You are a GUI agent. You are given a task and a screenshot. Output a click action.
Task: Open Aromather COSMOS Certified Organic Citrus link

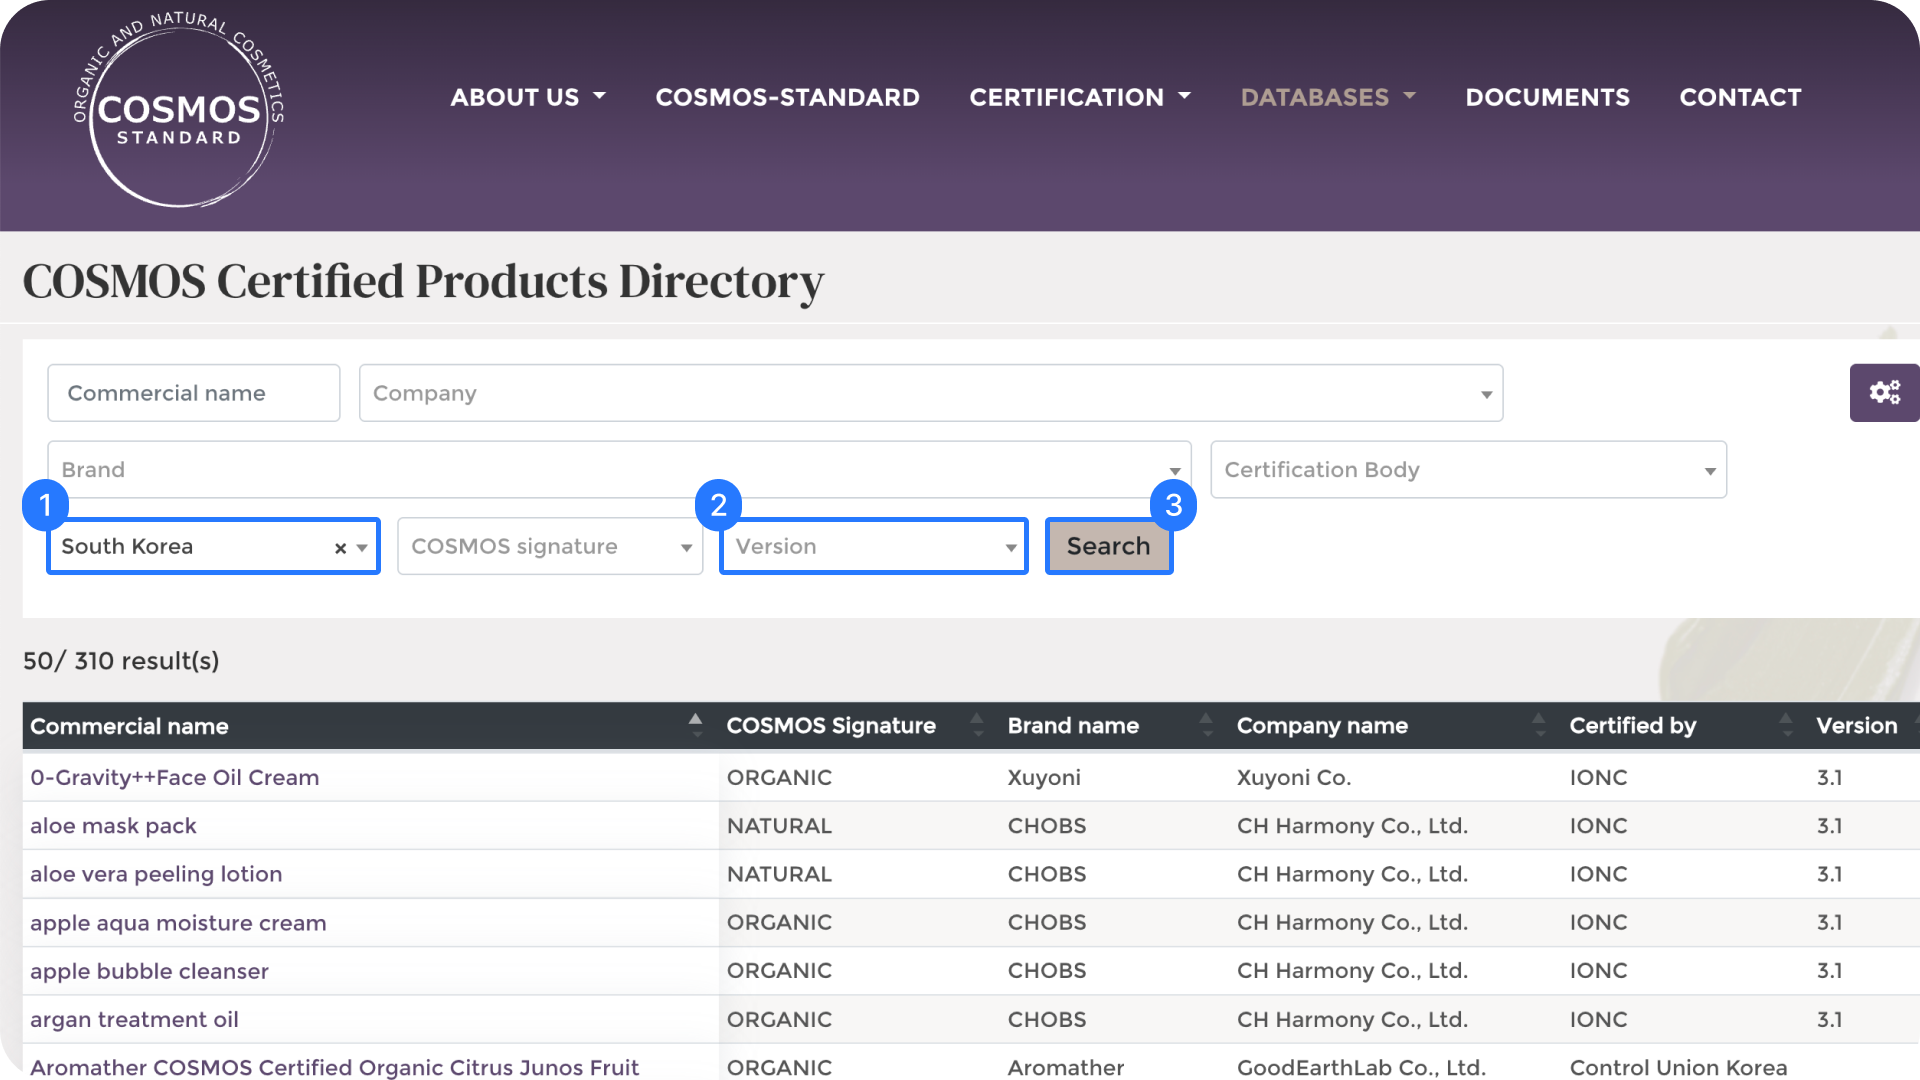click(x=334, y=1067)
